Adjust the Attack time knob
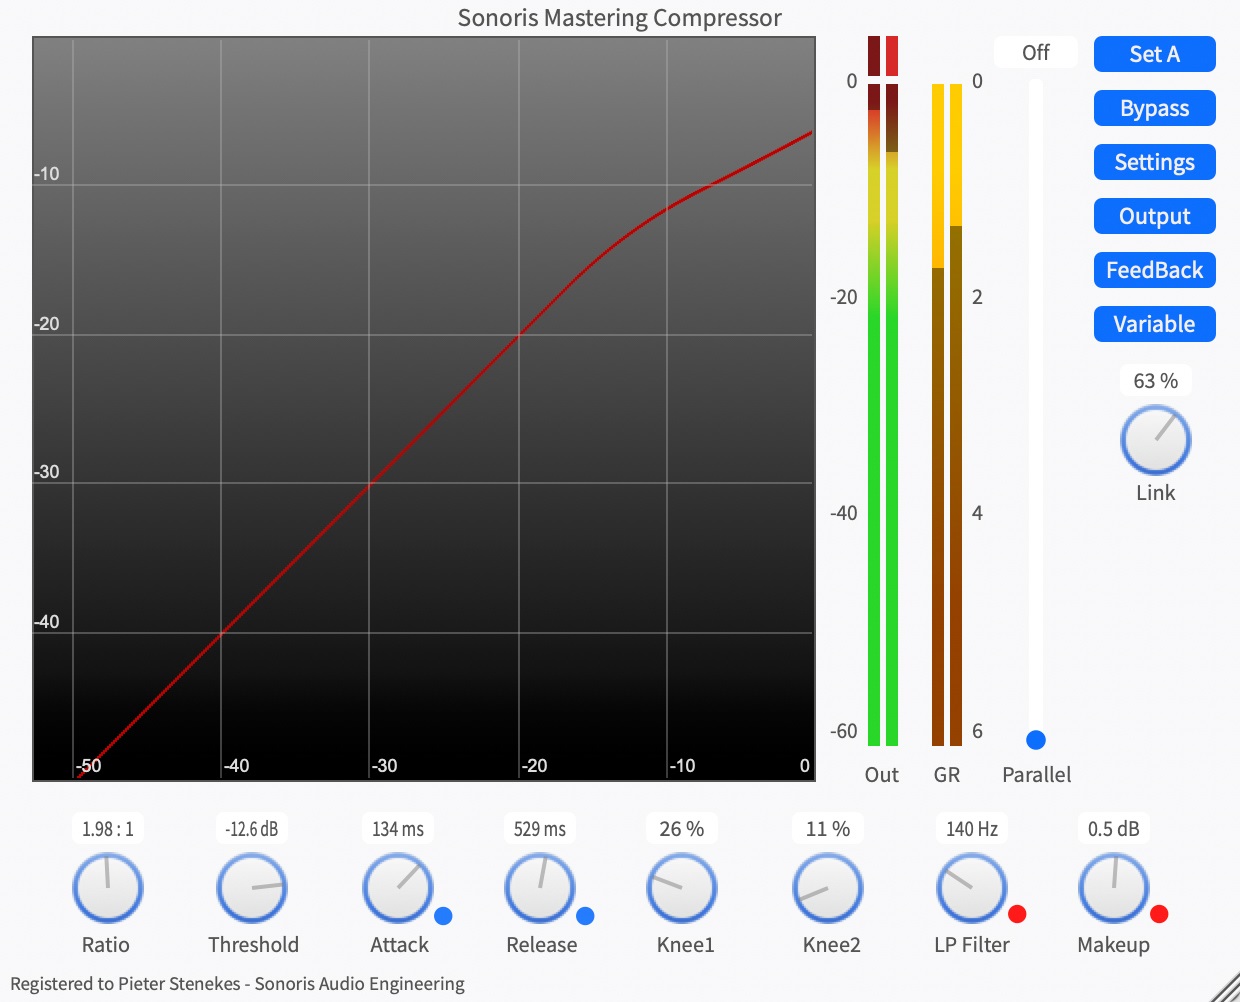The image size is (1240, 1002). 397,887
